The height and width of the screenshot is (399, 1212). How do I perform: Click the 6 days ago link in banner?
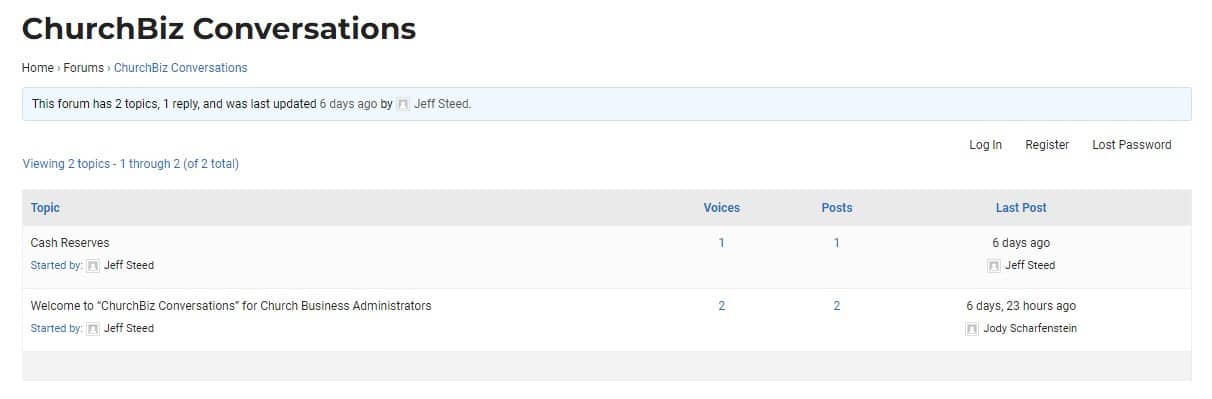pyautogui.click(x=348, y=104)
